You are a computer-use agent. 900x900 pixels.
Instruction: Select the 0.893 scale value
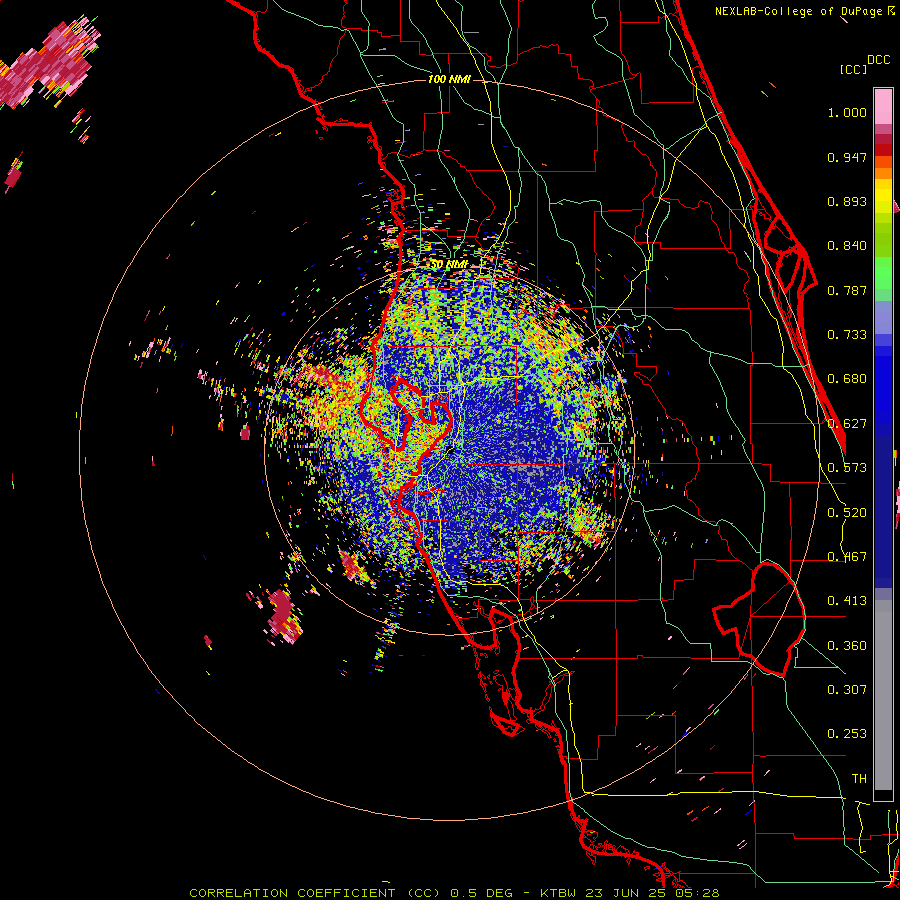point(847,201)
